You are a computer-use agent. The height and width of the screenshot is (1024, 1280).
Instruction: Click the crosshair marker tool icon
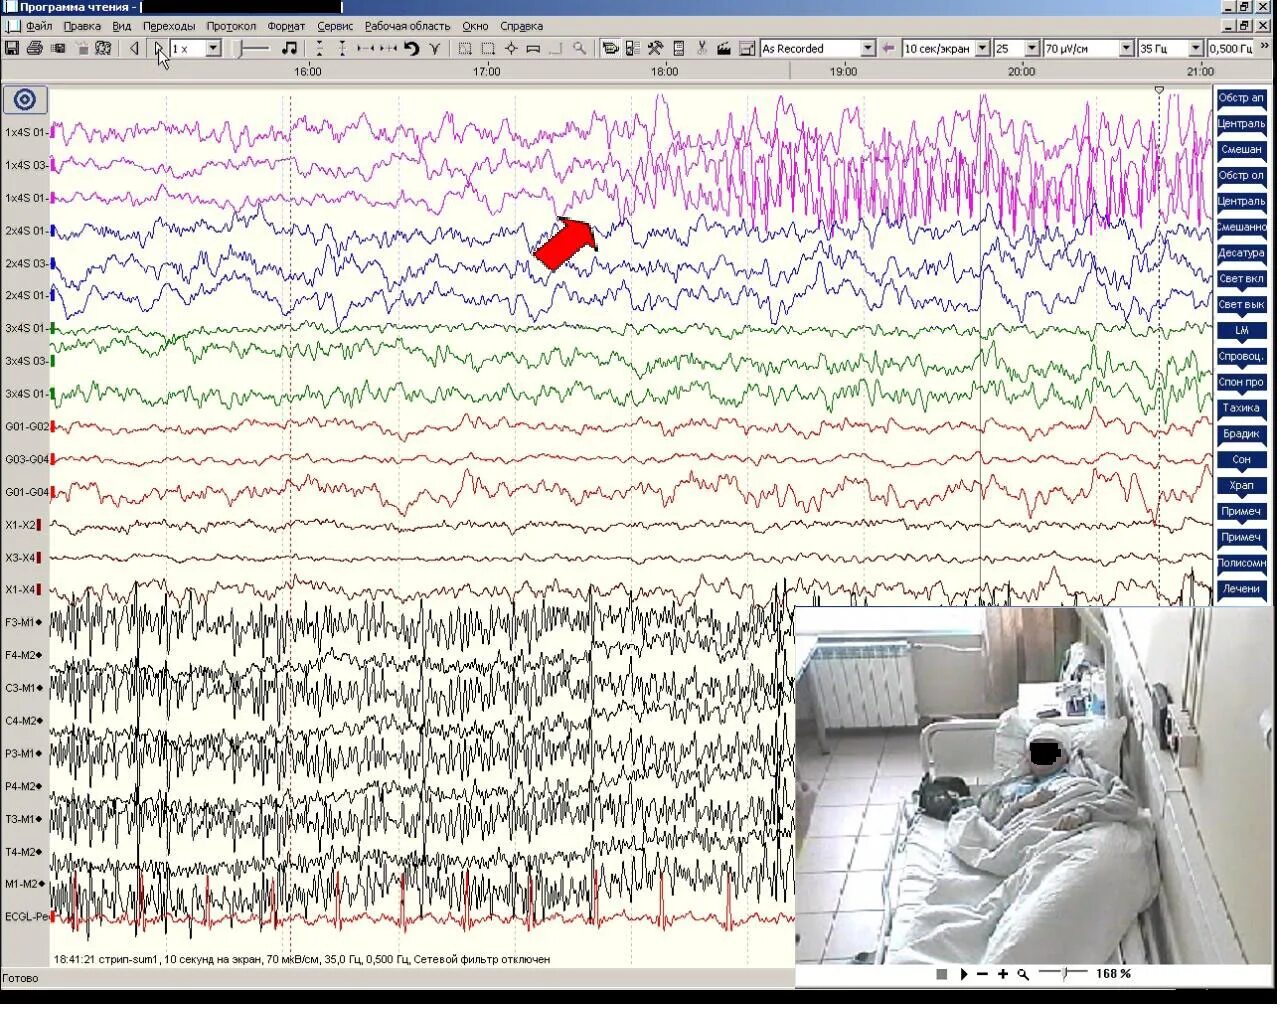(x=511, y=48)
